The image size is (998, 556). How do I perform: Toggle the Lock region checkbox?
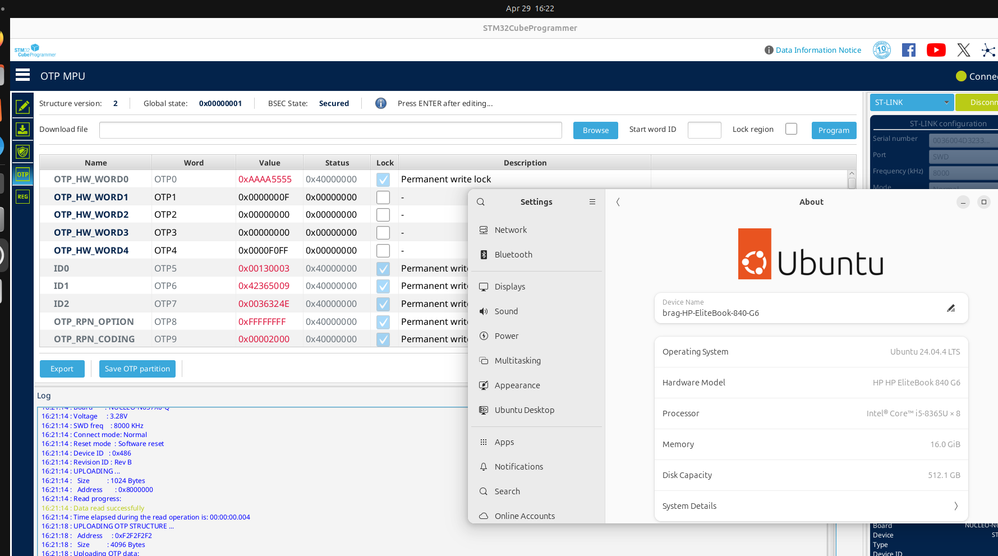(791, 129)
